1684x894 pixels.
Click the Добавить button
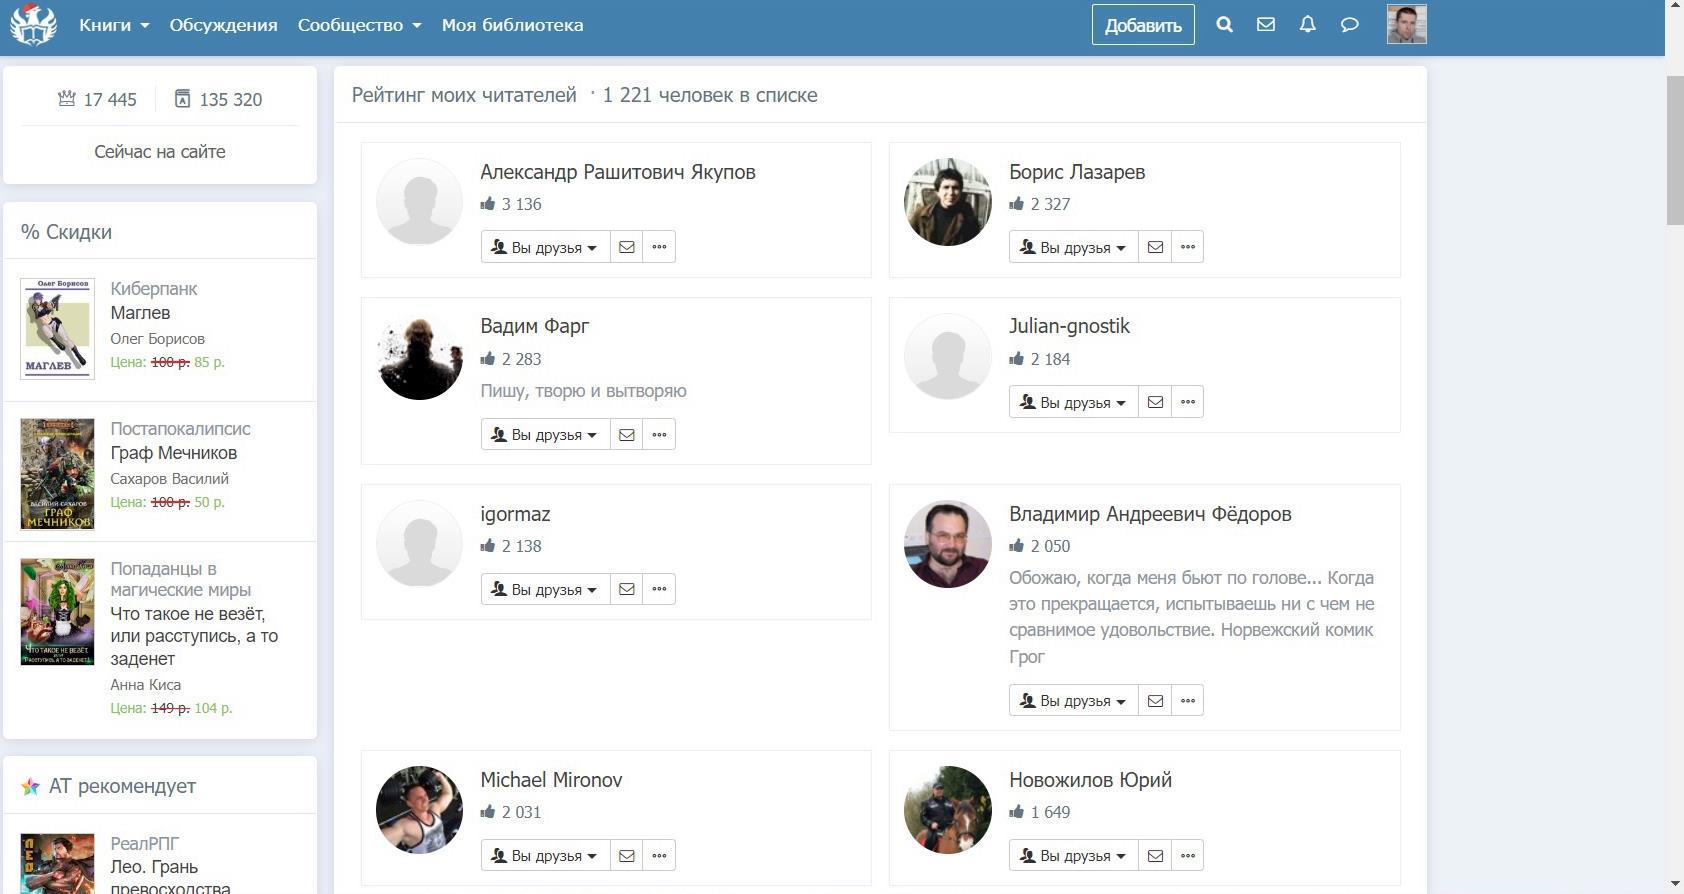pyautogui.click(x=1143, y=25)
